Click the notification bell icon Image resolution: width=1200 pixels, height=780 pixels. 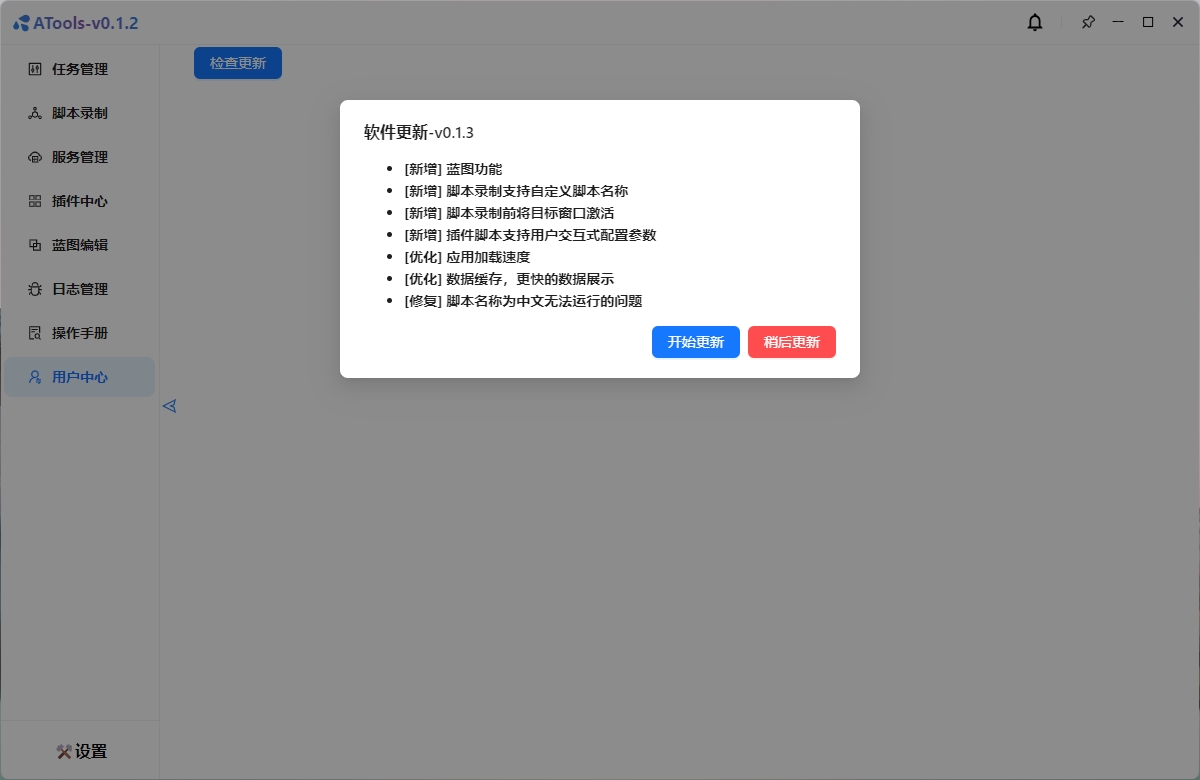1035,22
